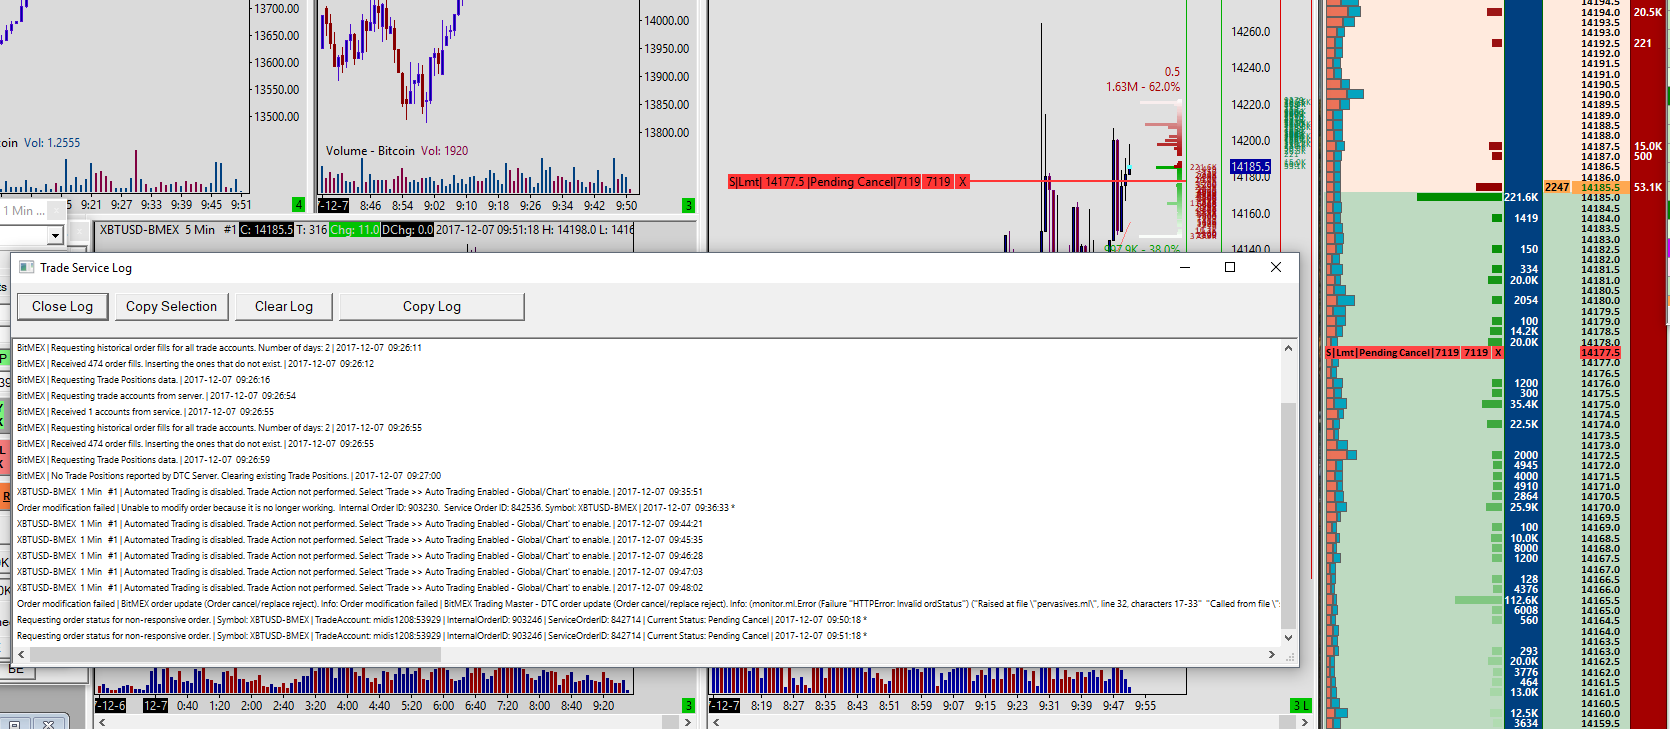Click the Close Log button
1670x729 pixels.
click(62, 307)
